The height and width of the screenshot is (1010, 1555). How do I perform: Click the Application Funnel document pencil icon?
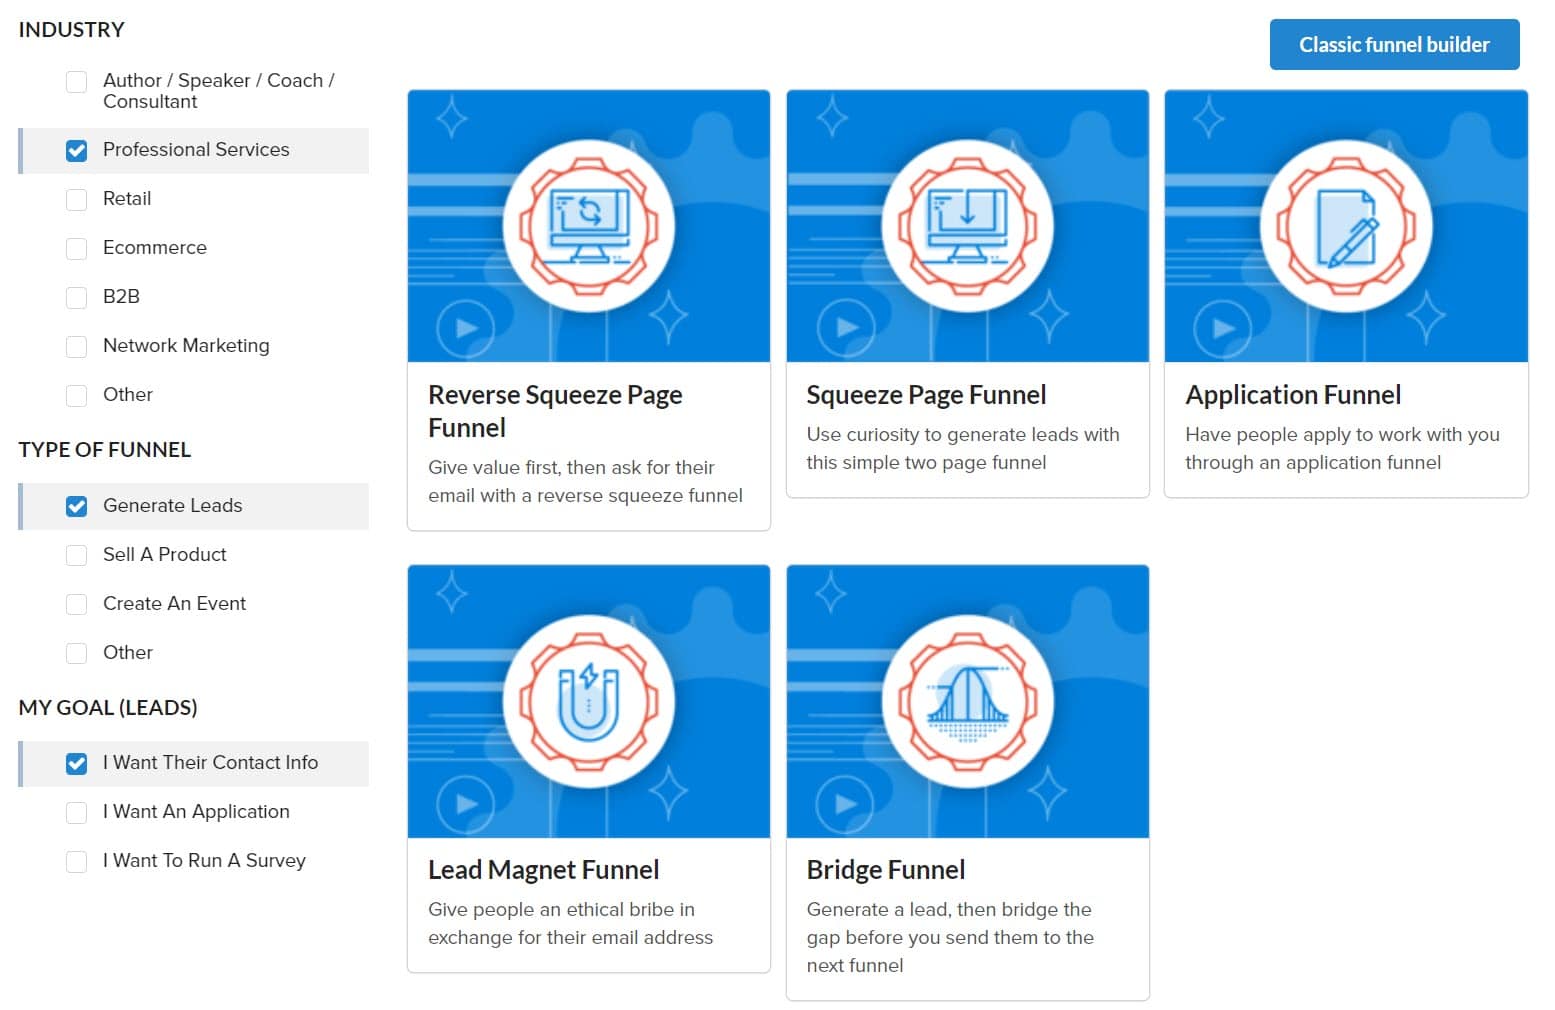coord(1346,227)
